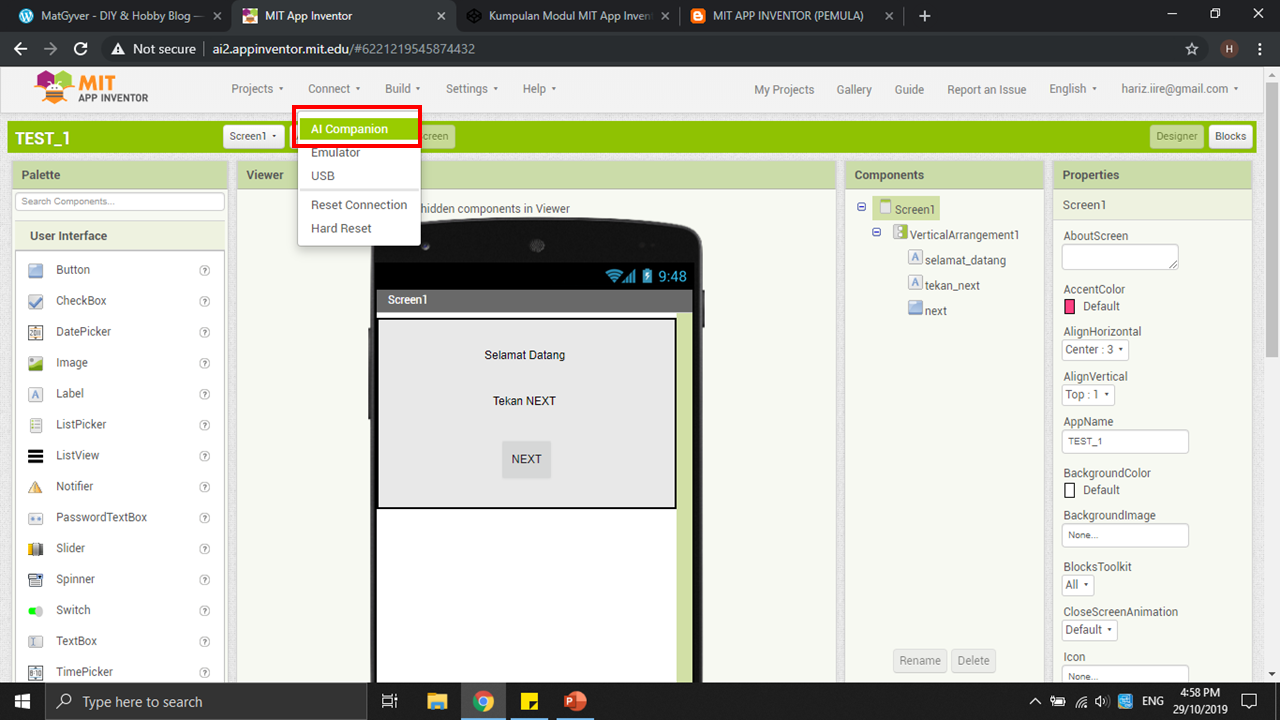Reload the page with the refresh icon
This screenshot has width=1280, height=720.
coord(81,49)
